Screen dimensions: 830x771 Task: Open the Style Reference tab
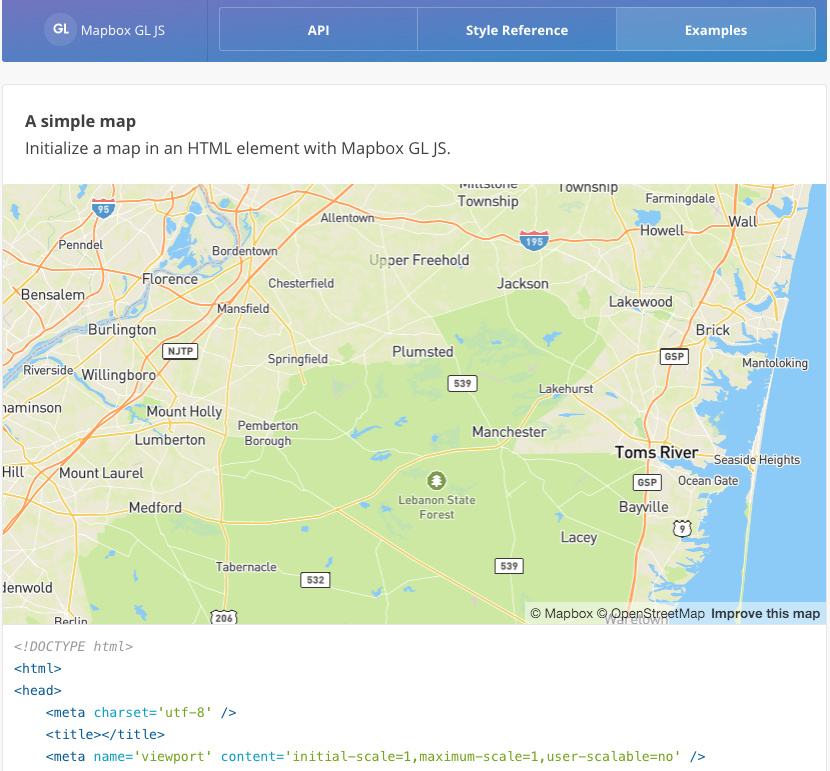[x=517, y=30]
